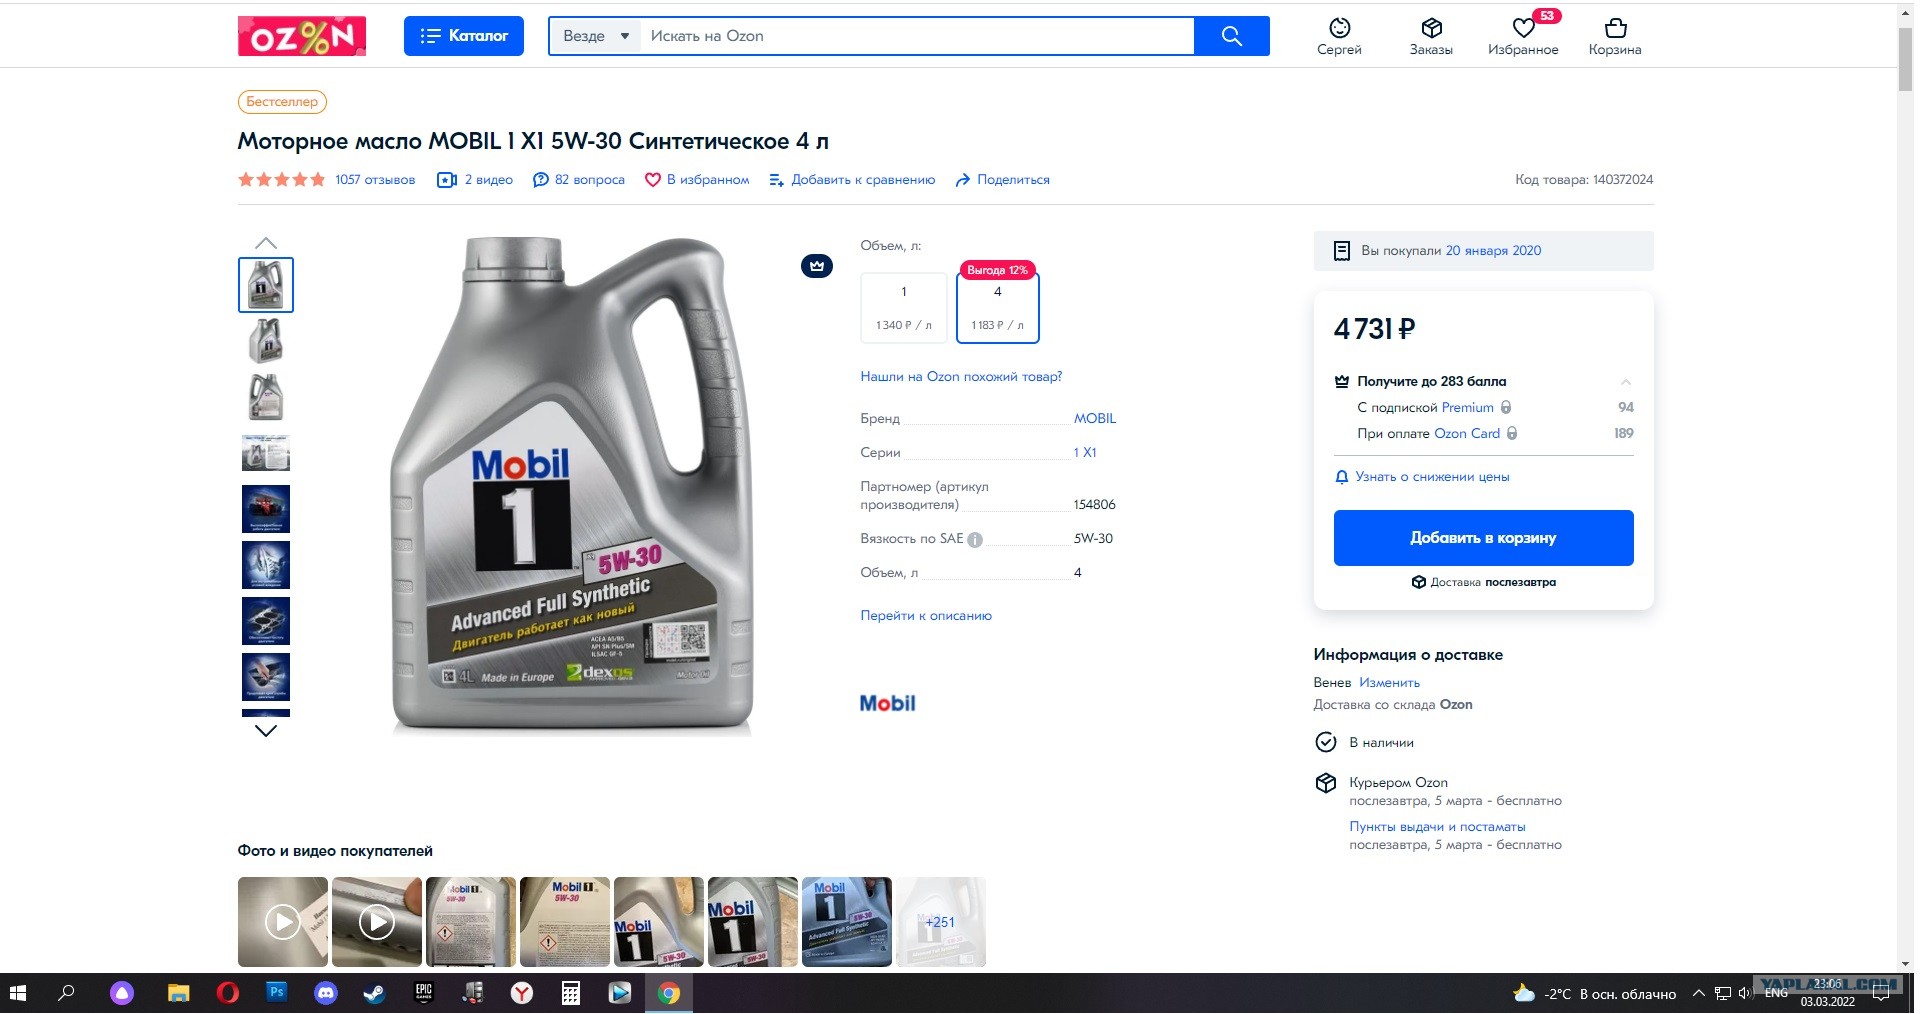Open the Ozon Card link
This screenshot has width=1923, height=1014.
1467,434
